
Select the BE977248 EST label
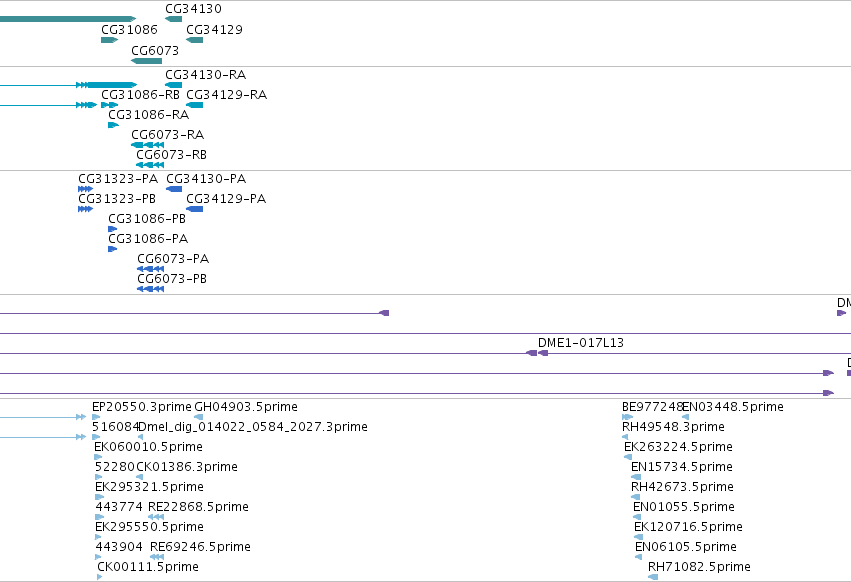click(x=652, y=407)
